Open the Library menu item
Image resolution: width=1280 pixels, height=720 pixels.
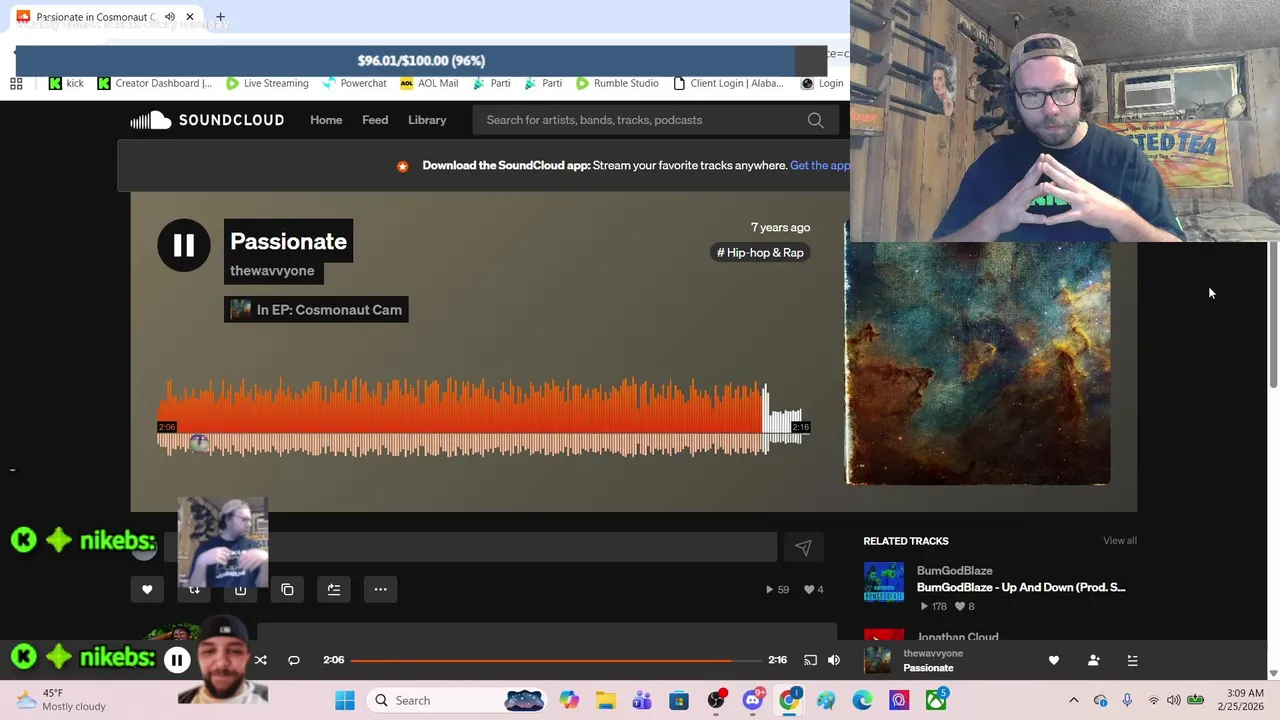tap(427, 120)
